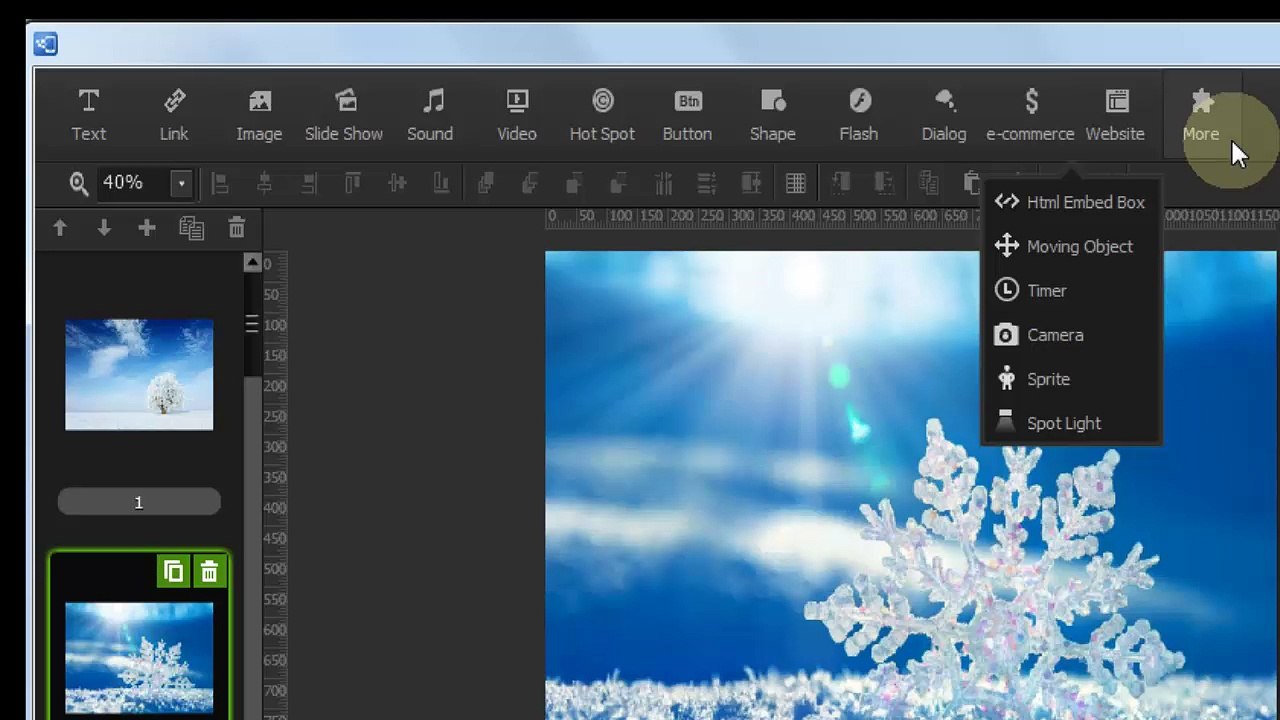
Task: Delete page using green thumbnail trash icon
Action: (209, 571)
